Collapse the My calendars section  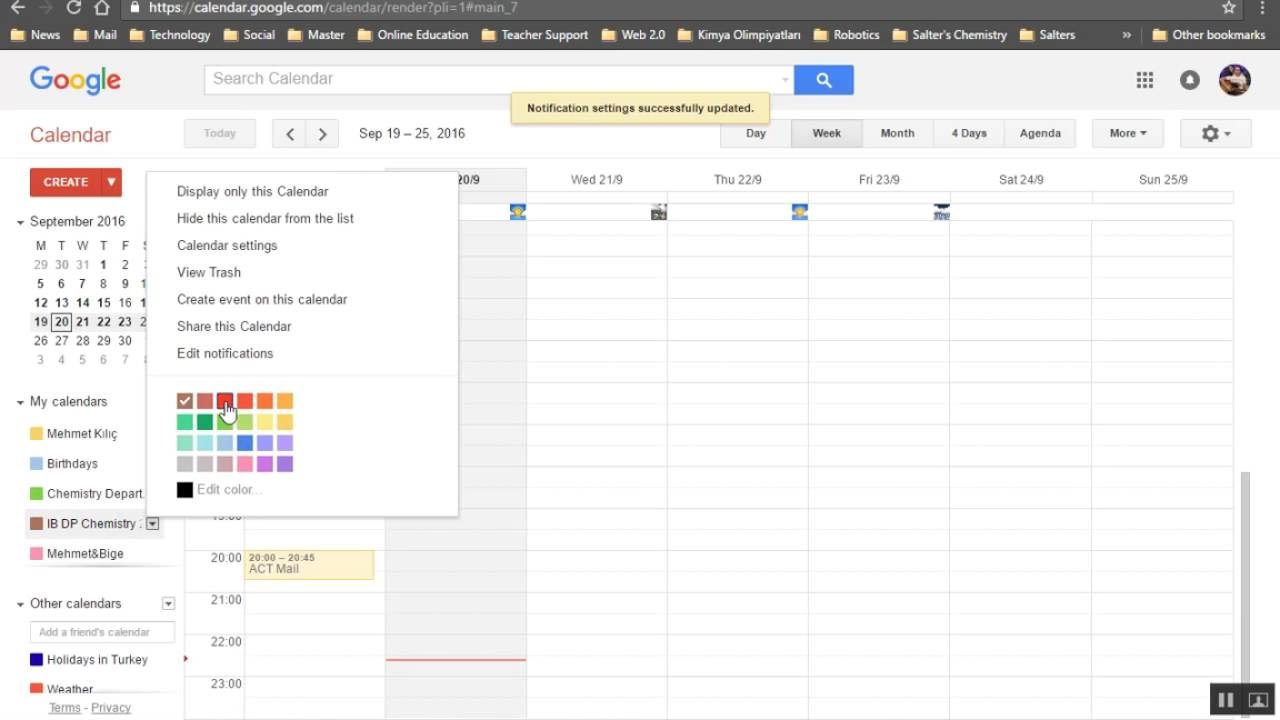click(x=20, y=402)
